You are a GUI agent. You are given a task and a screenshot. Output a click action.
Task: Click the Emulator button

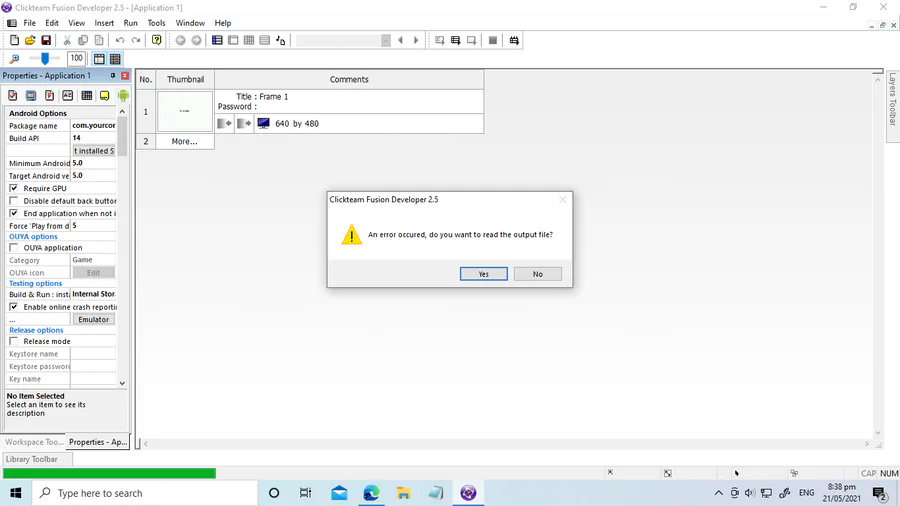[94, 320]
